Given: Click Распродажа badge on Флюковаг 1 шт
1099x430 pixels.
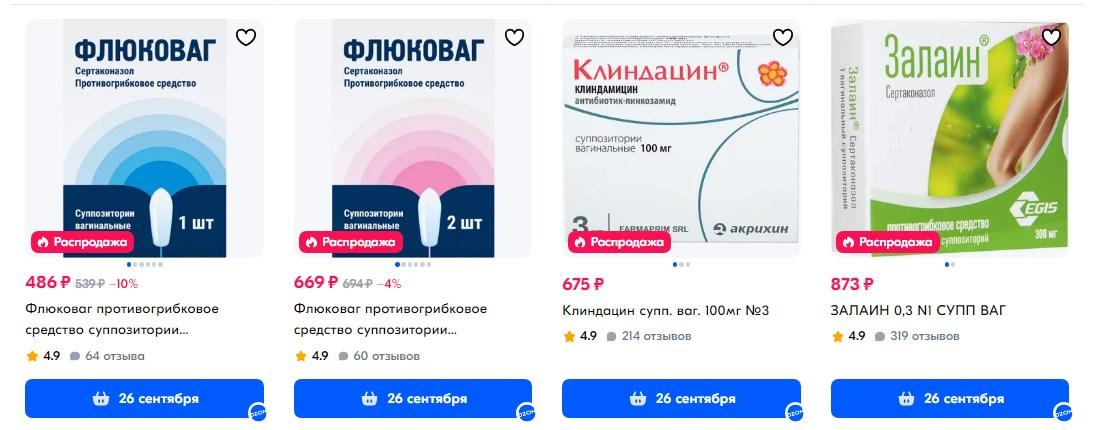Looking at the screenshot, I should tap(82, 242).
